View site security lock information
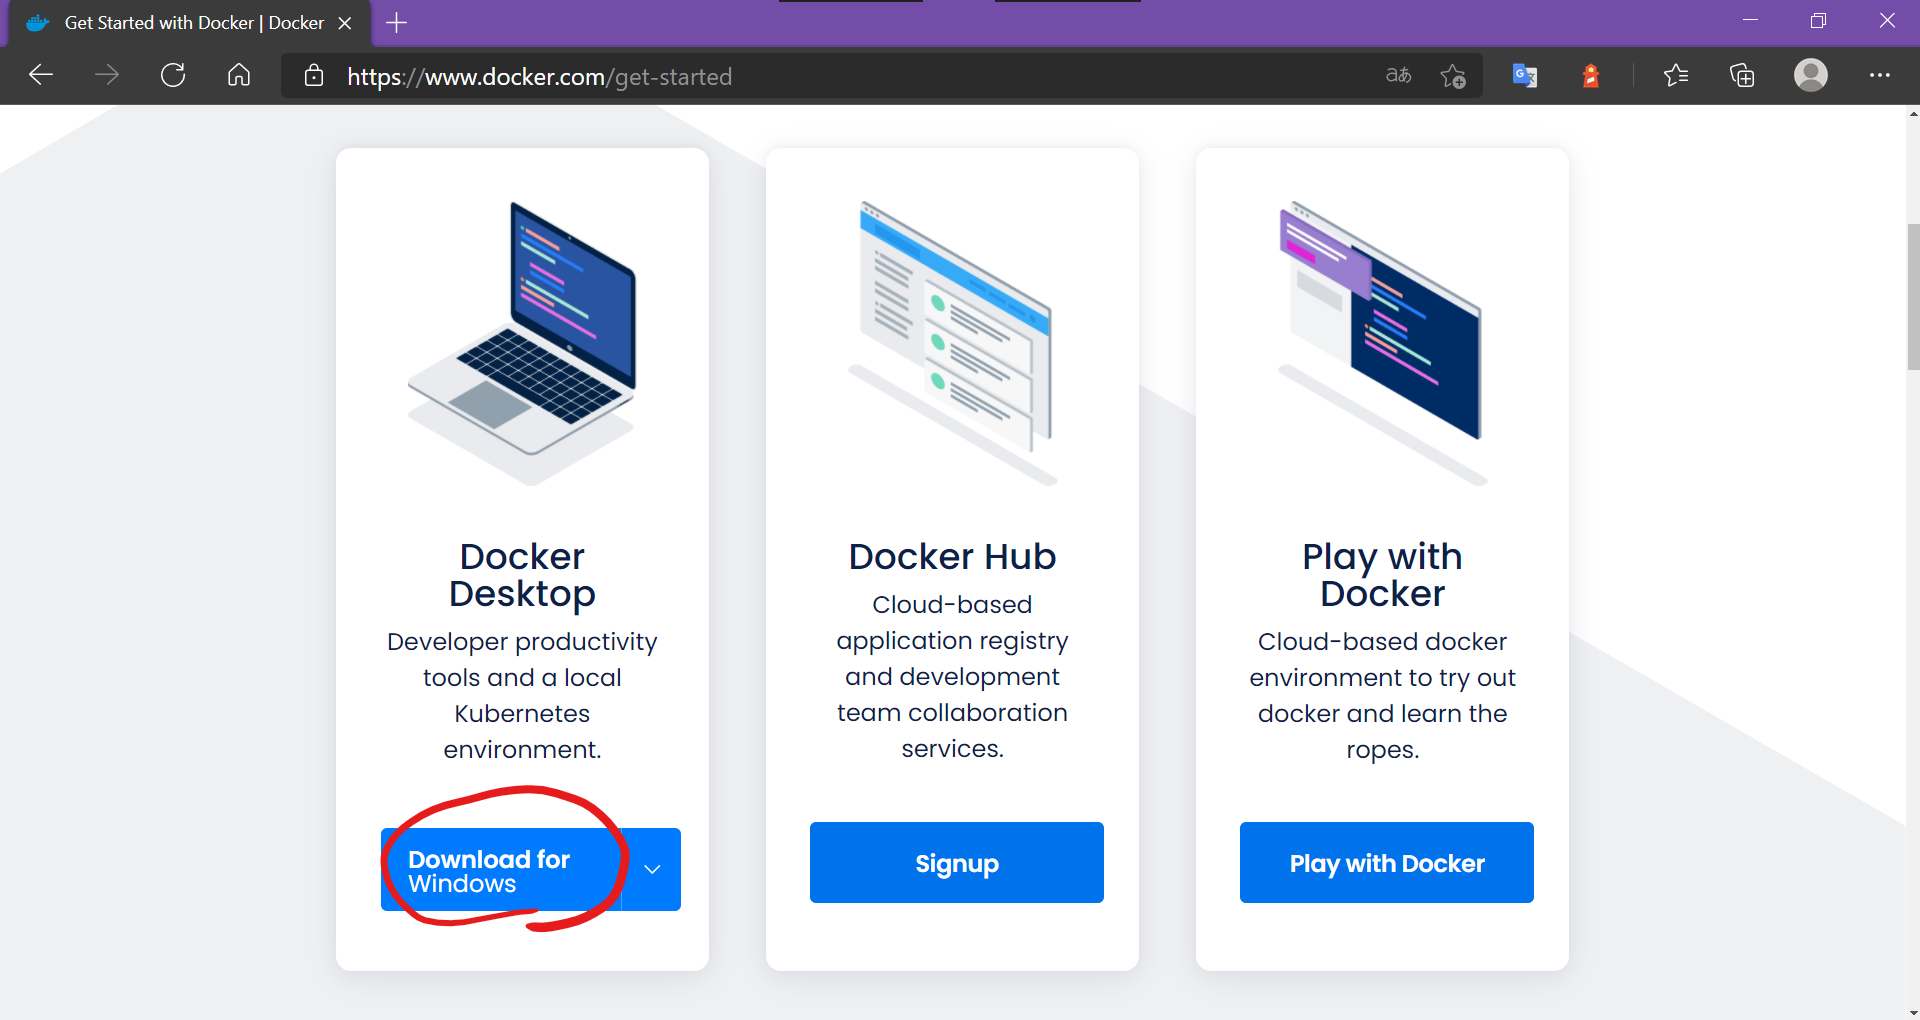1920x1020 pixels. coord(314,76)
